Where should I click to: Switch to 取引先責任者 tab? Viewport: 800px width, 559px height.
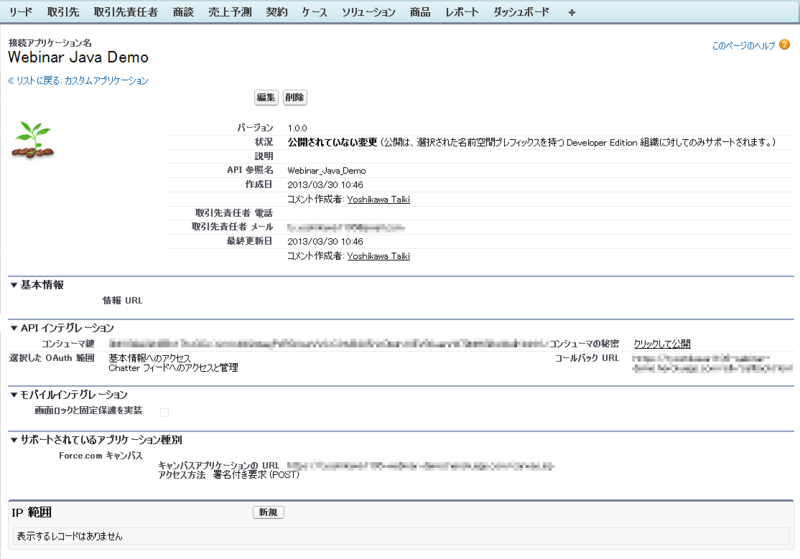click(x=126, y=12)
